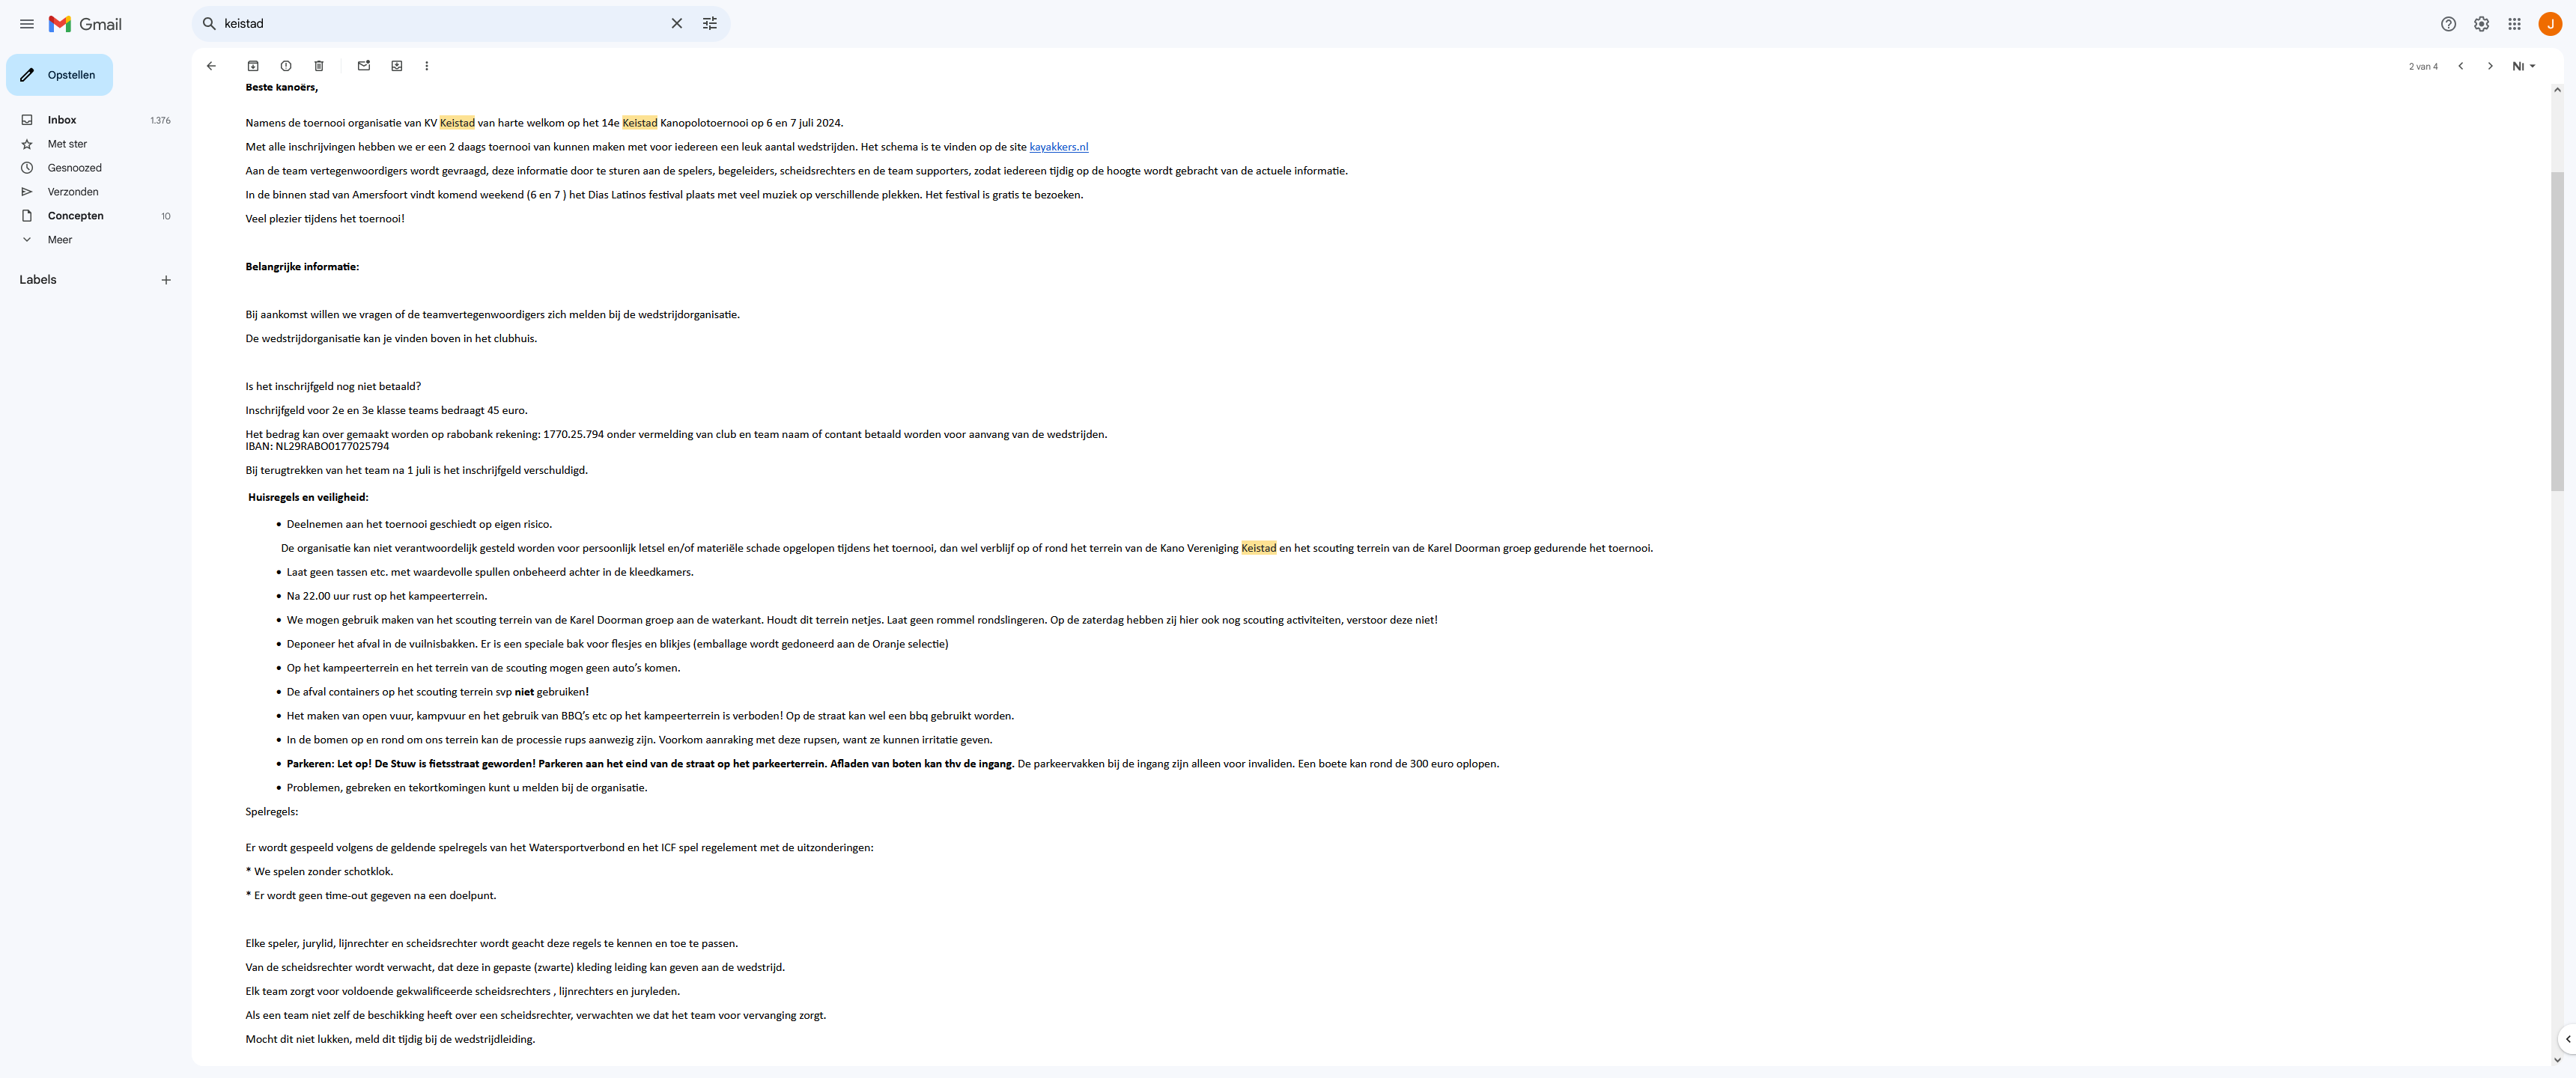Archive this email
The width and height of the screenshot is (2576, 1078).
pos(253,66)
